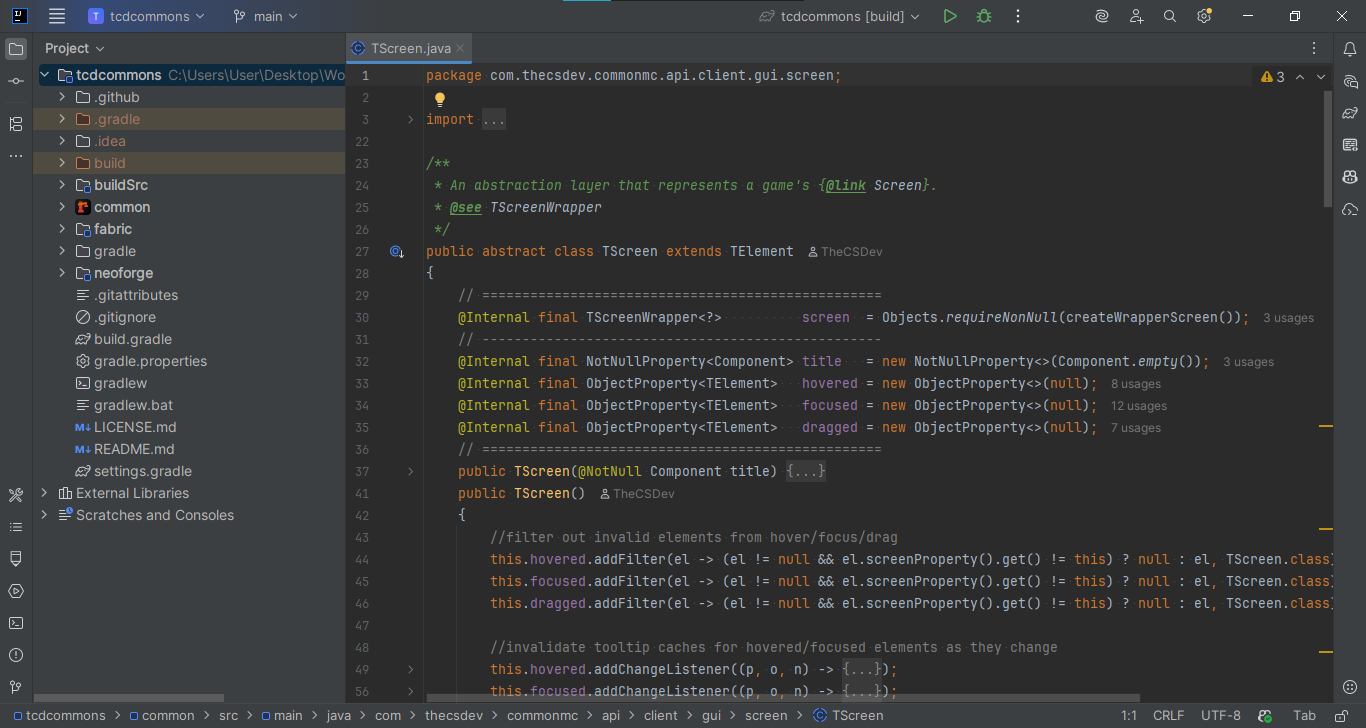Open the run configuration dropdown

click(838, 16)
